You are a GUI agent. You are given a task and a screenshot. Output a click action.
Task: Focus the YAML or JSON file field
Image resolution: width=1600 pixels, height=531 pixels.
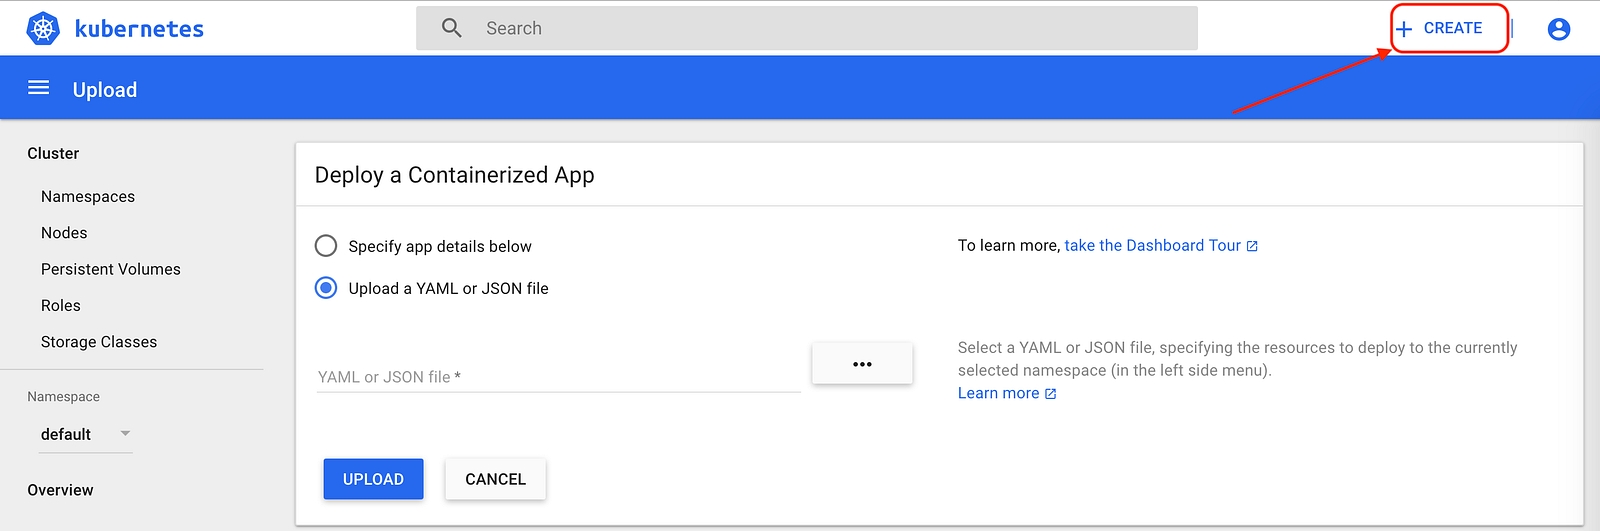pos(558,377)
